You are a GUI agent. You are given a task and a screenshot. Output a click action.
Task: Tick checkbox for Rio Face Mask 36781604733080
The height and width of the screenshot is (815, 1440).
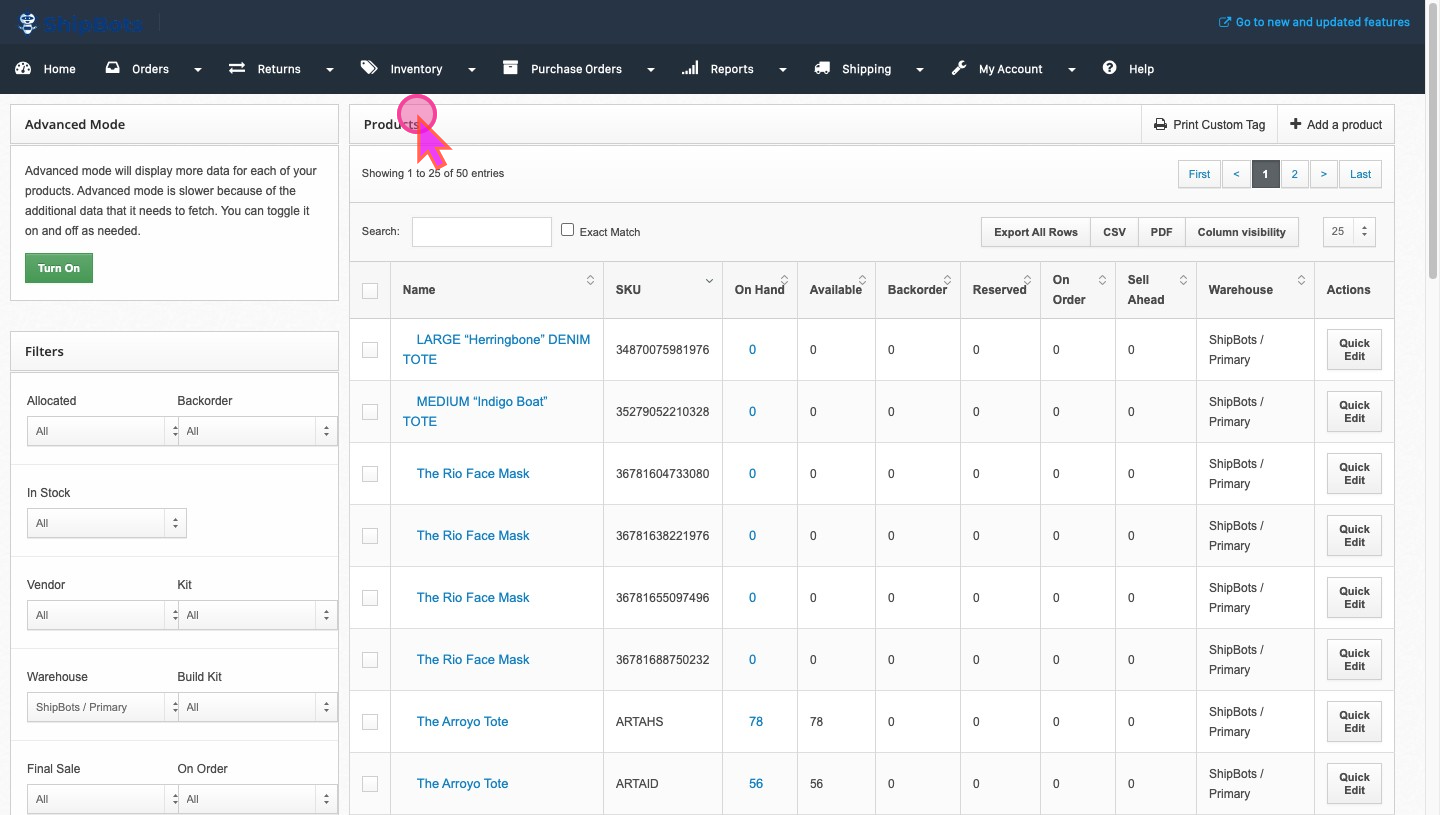click(370, 474)
